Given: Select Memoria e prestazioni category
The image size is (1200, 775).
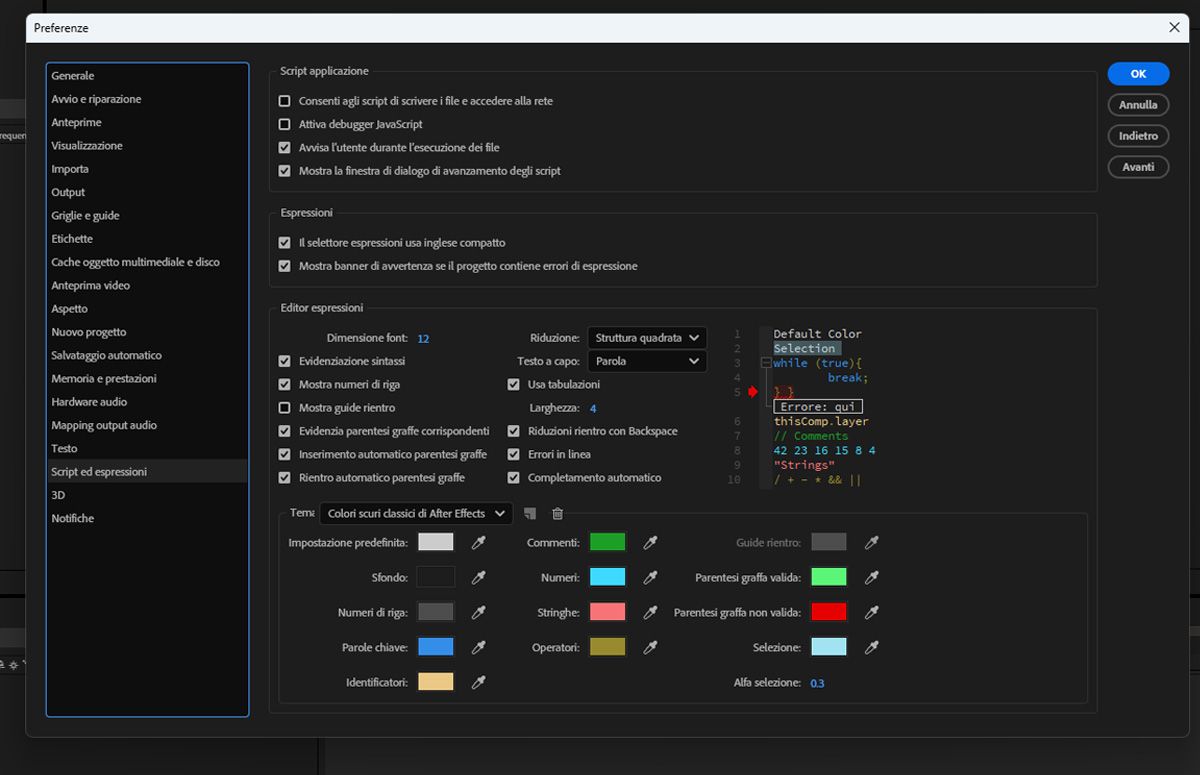Looking at the screenshot, I should (148, 378).
